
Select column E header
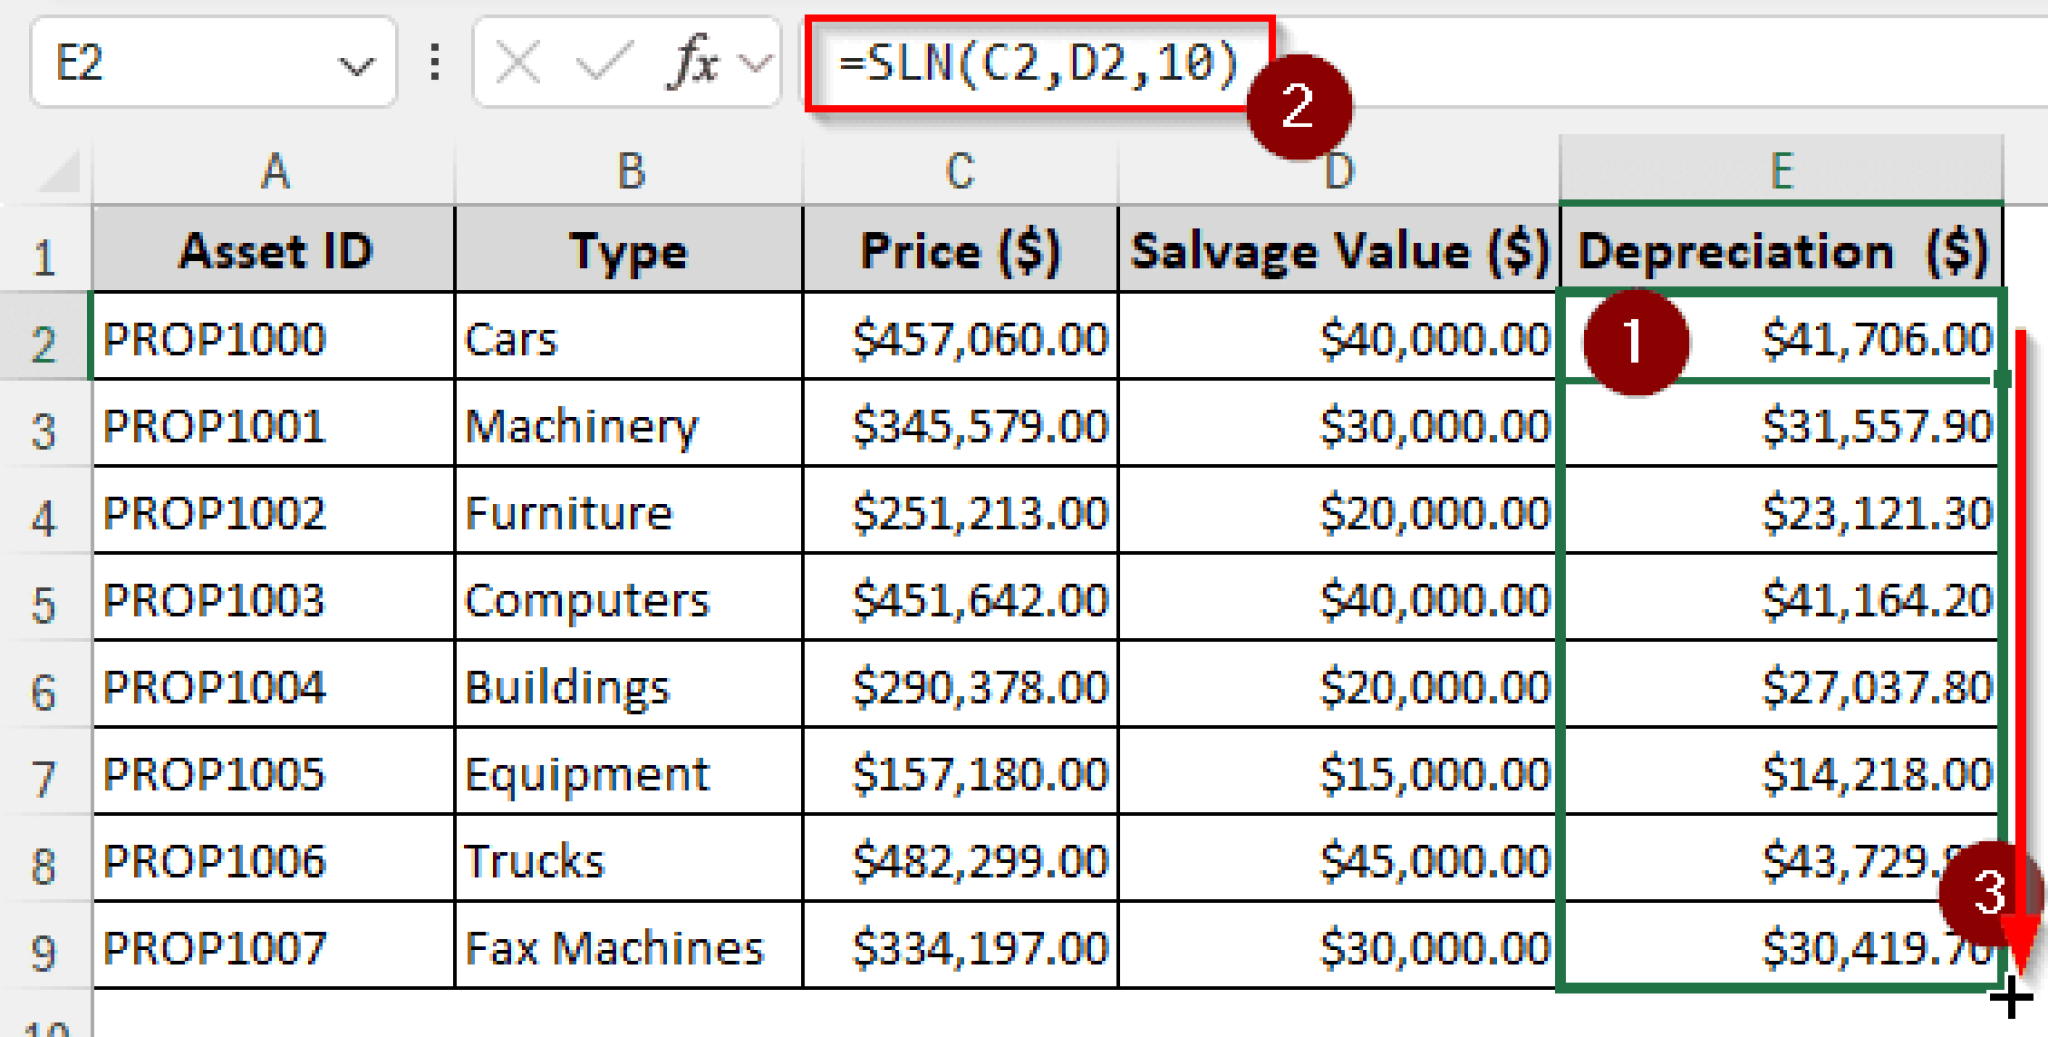click(x=1782, y=170)
